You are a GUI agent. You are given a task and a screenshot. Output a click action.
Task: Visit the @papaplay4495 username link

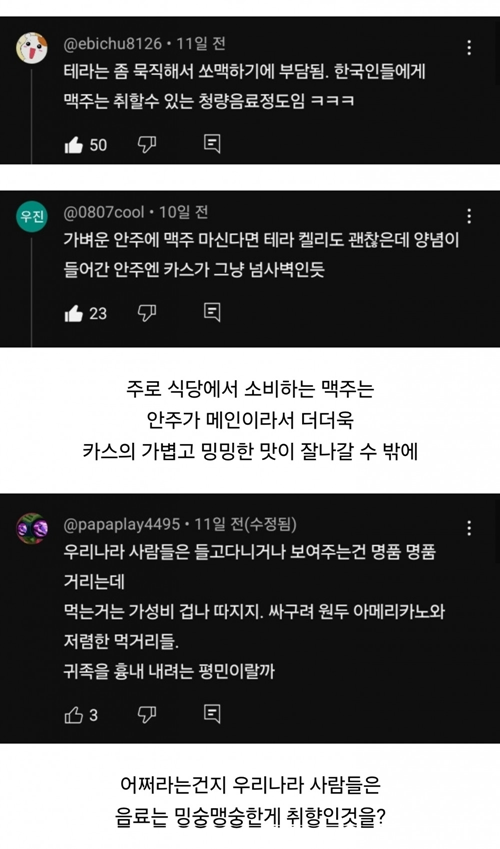(122, 524)
